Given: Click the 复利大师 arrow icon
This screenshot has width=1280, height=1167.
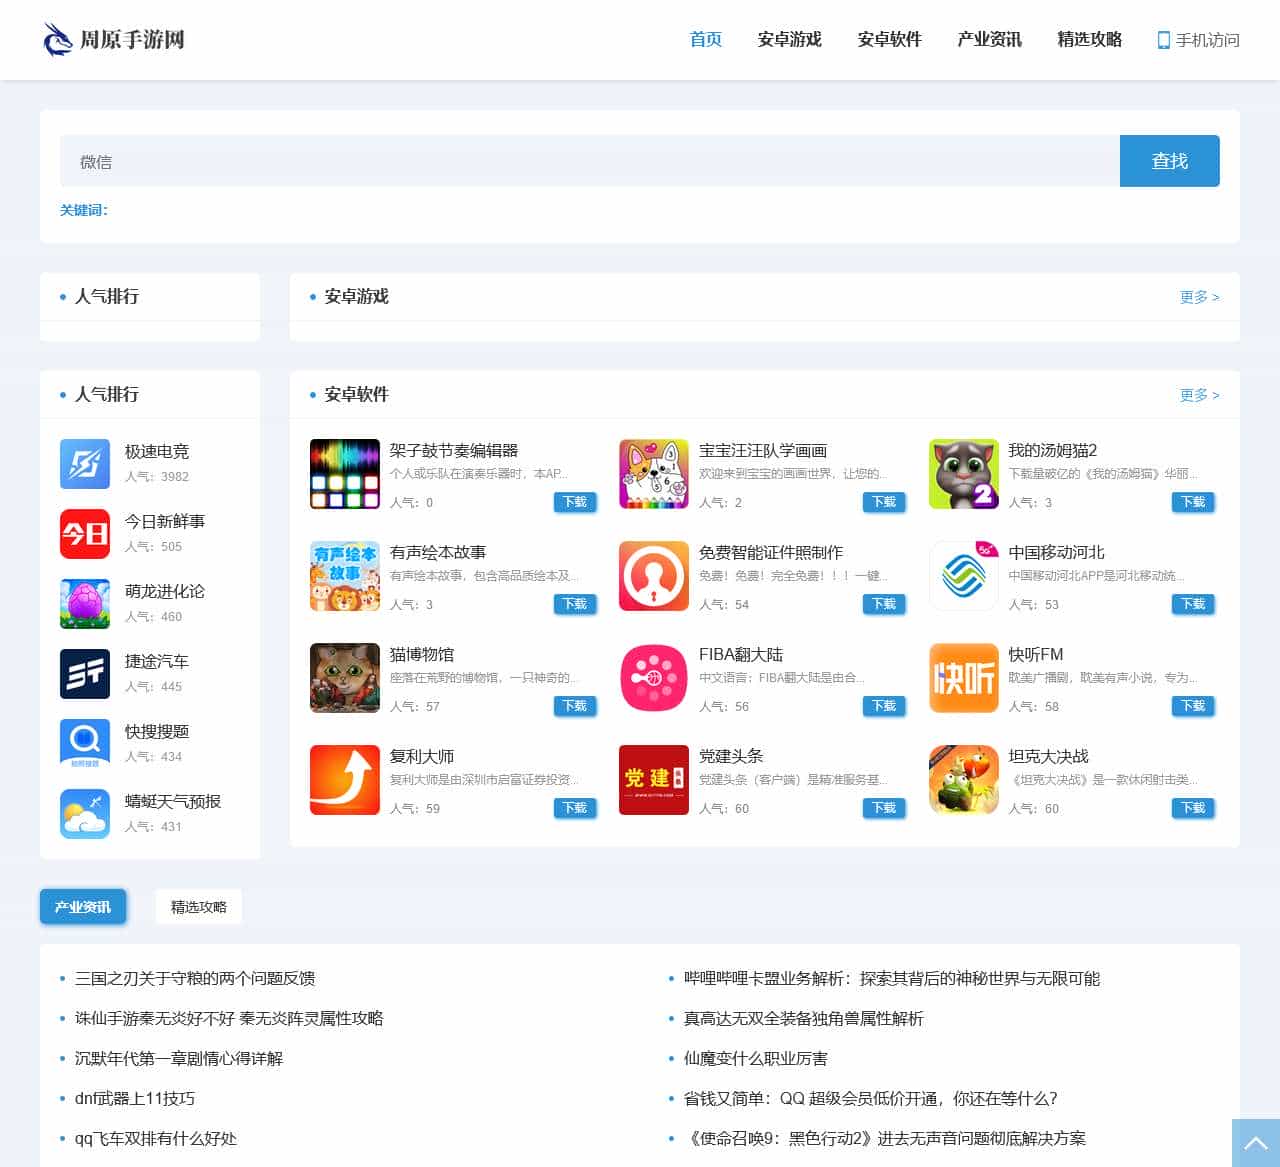Looking at the screenshot, I should [344, 780].
